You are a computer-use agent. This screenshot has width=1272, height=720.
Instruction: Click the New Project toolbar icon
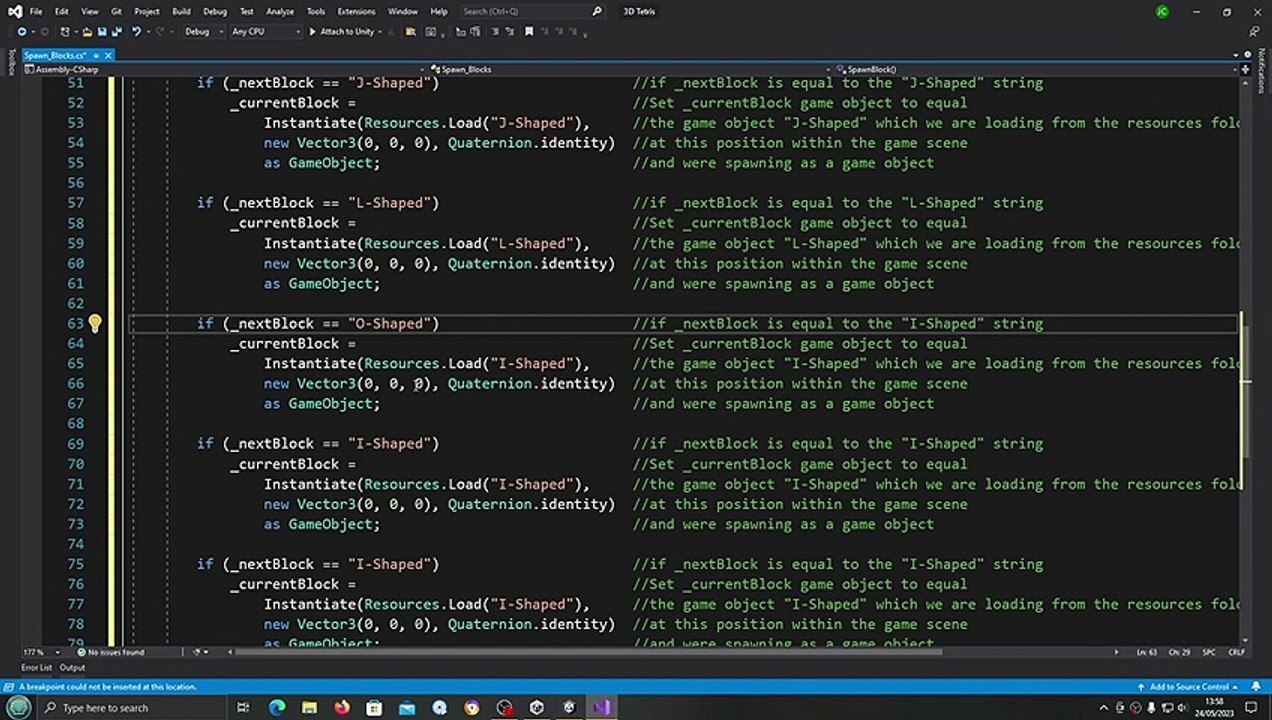click(x=64, y=32)
